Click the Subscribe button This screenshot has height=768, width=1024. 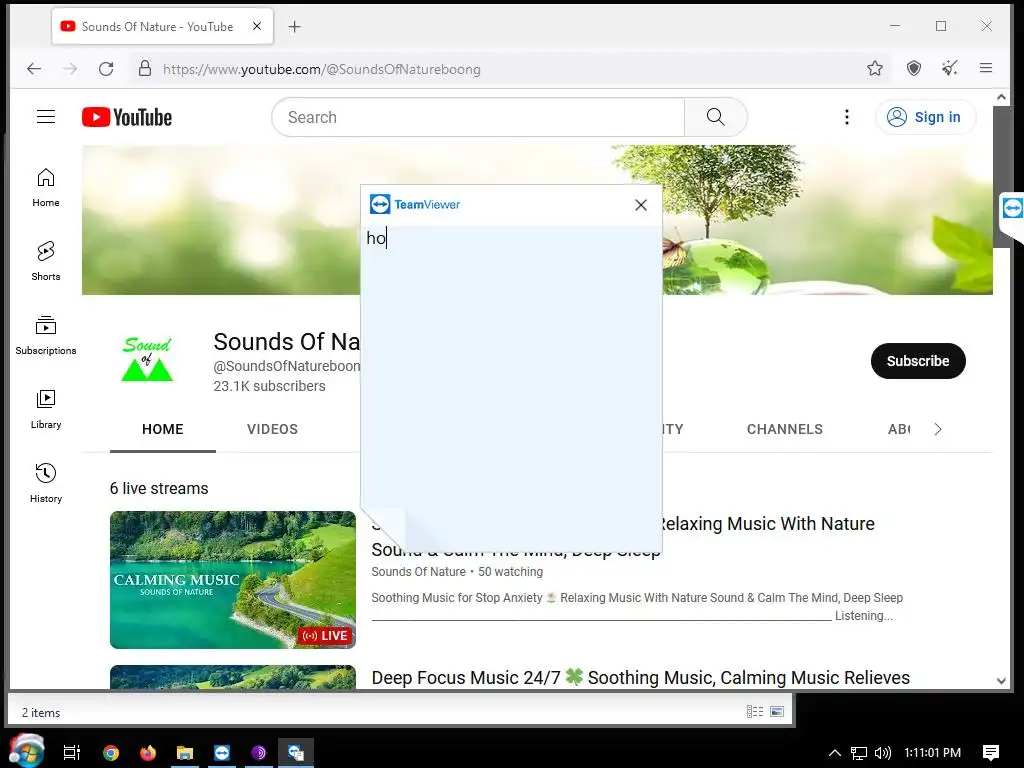pos(918,360)
